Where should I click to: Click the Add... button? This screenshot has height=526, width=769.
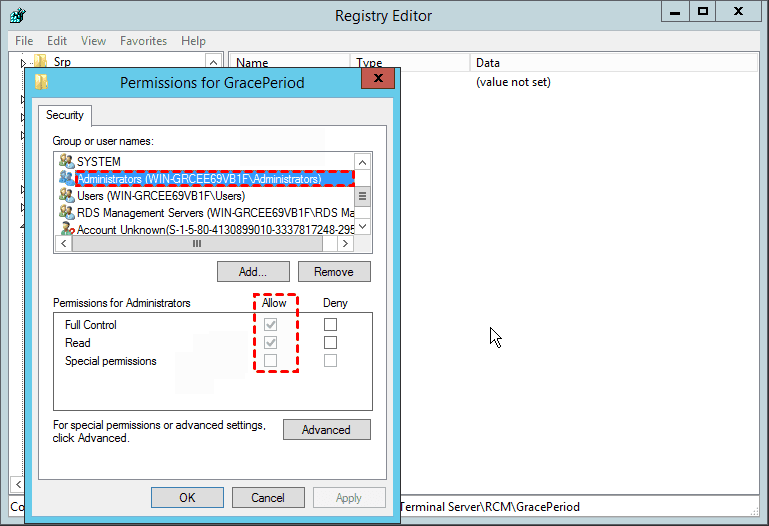[x=253, y=272]
